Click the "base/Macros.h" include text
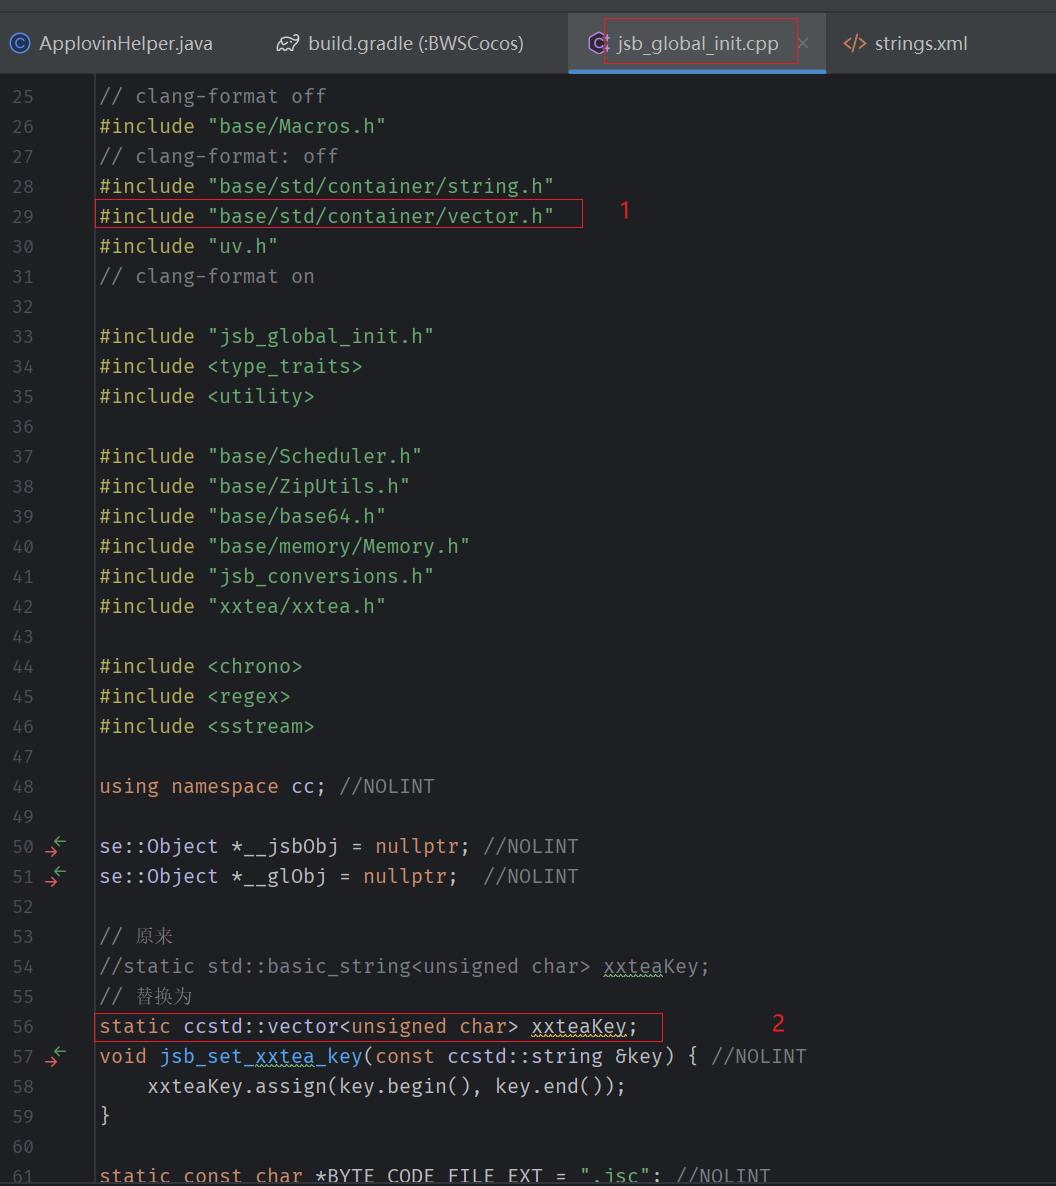1056x1186 pixels. 297,126
